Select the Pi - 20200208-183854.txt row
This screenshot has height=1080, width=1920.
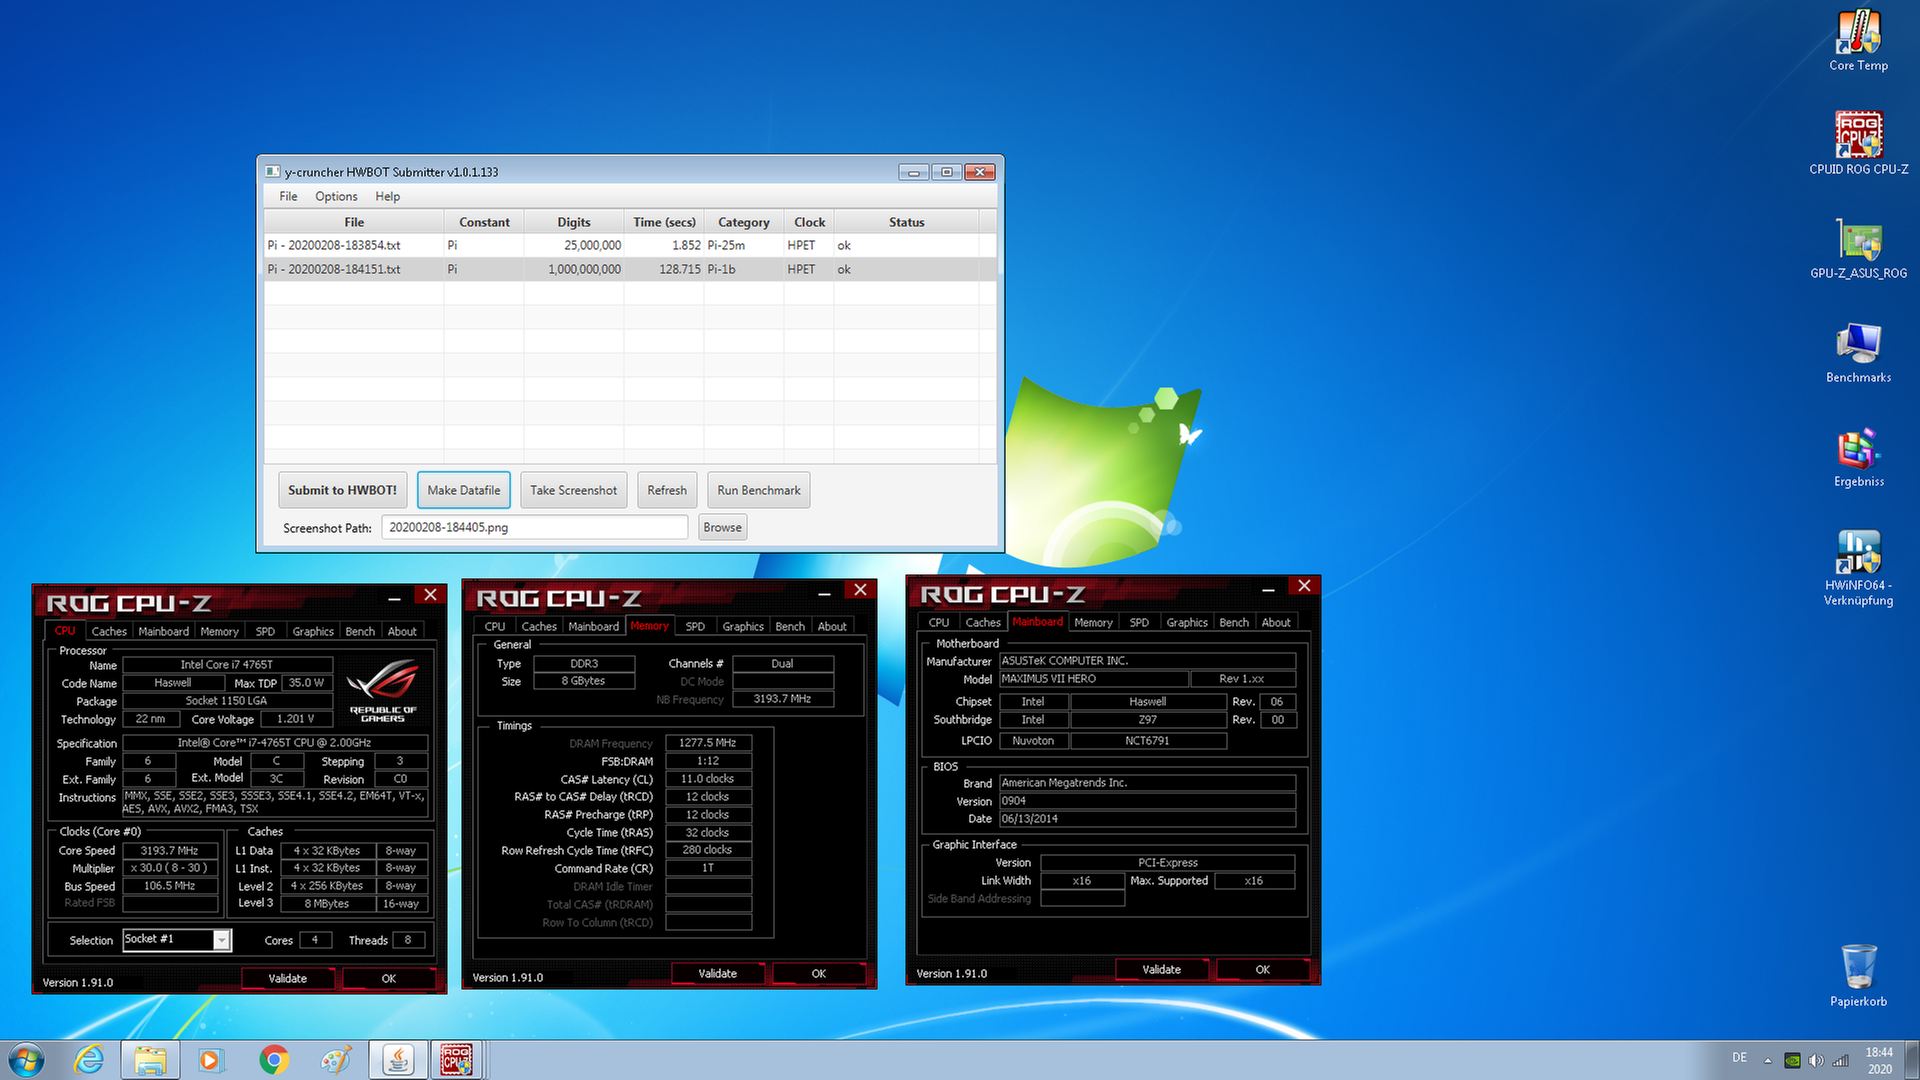point(630,245)
